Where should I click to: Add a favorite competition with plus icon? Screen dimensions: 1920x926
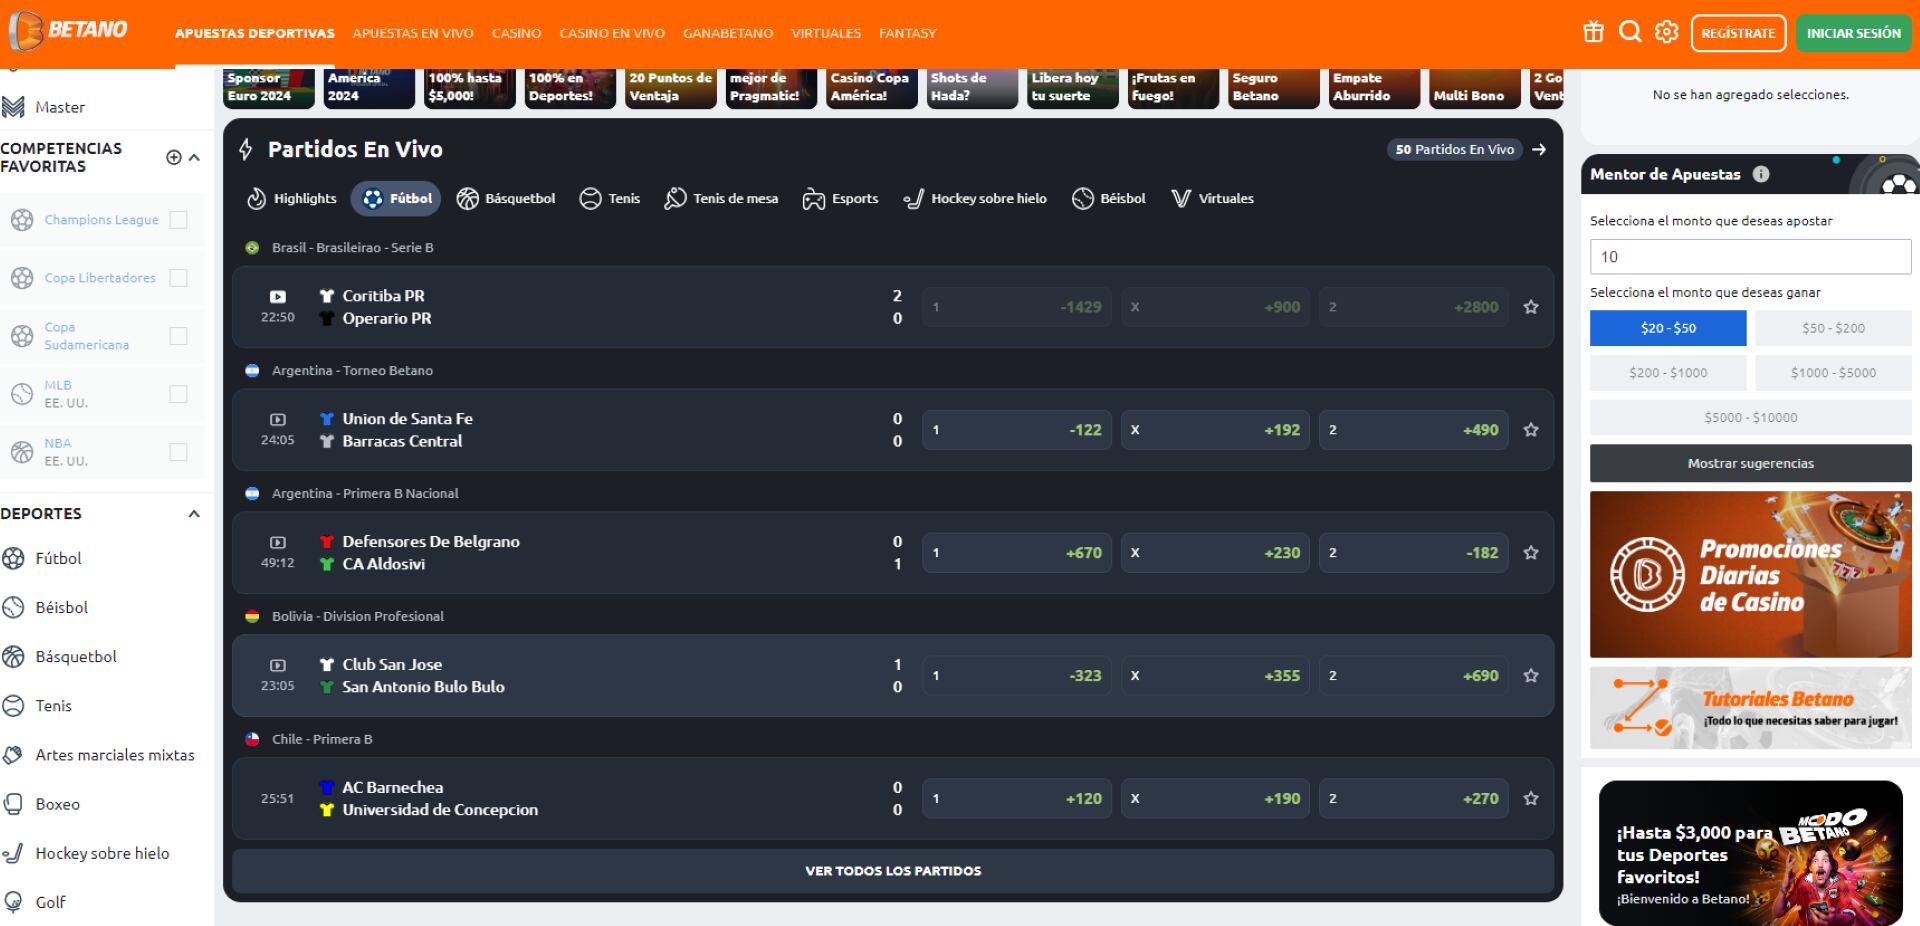pyautogui.click(x=174, y=157)
